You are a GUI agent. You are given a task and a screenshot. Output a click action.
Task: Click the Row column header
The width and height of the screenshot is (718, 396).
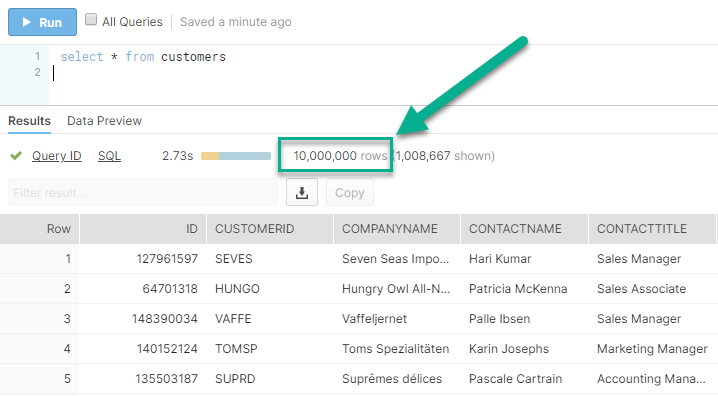(x=40, y=228)
